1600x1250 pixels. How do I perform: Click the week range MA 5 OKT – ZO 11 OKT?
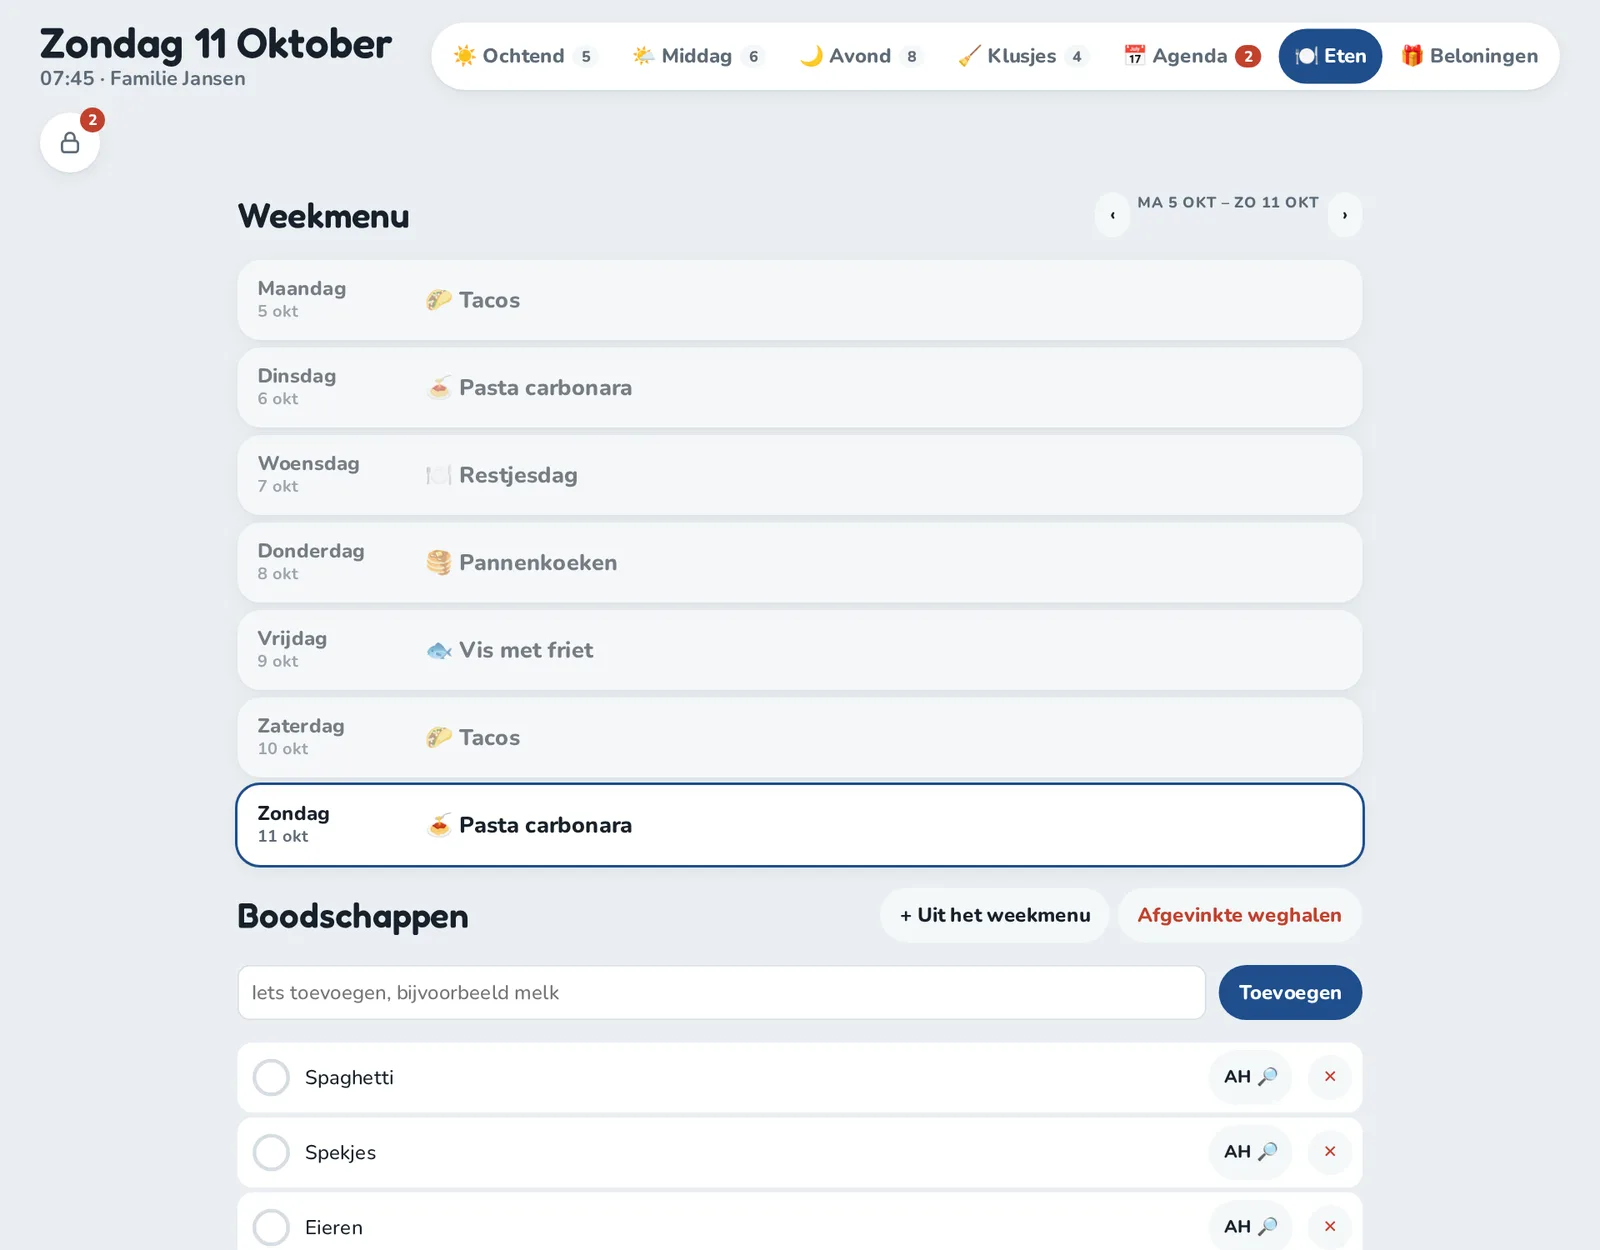(1228, 202)
